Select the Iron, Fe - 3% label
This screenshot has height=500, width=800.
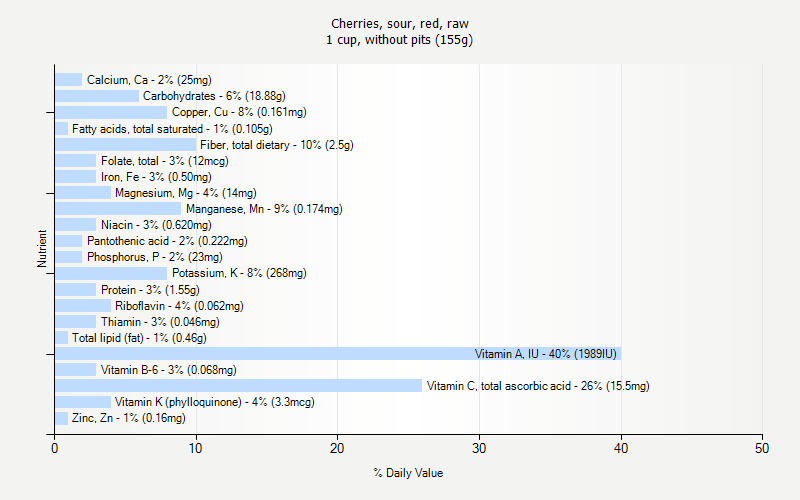[156, 177]
